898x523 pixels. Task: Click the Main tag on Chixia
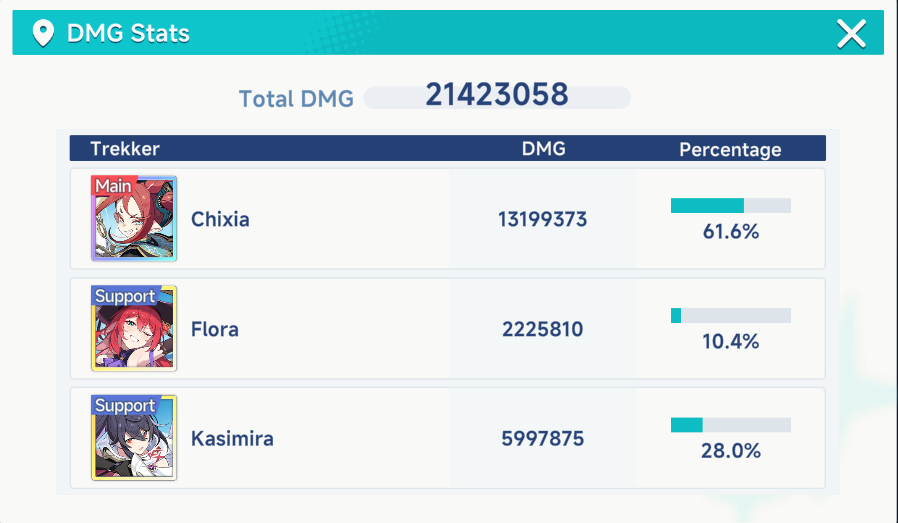pos(113,186)
